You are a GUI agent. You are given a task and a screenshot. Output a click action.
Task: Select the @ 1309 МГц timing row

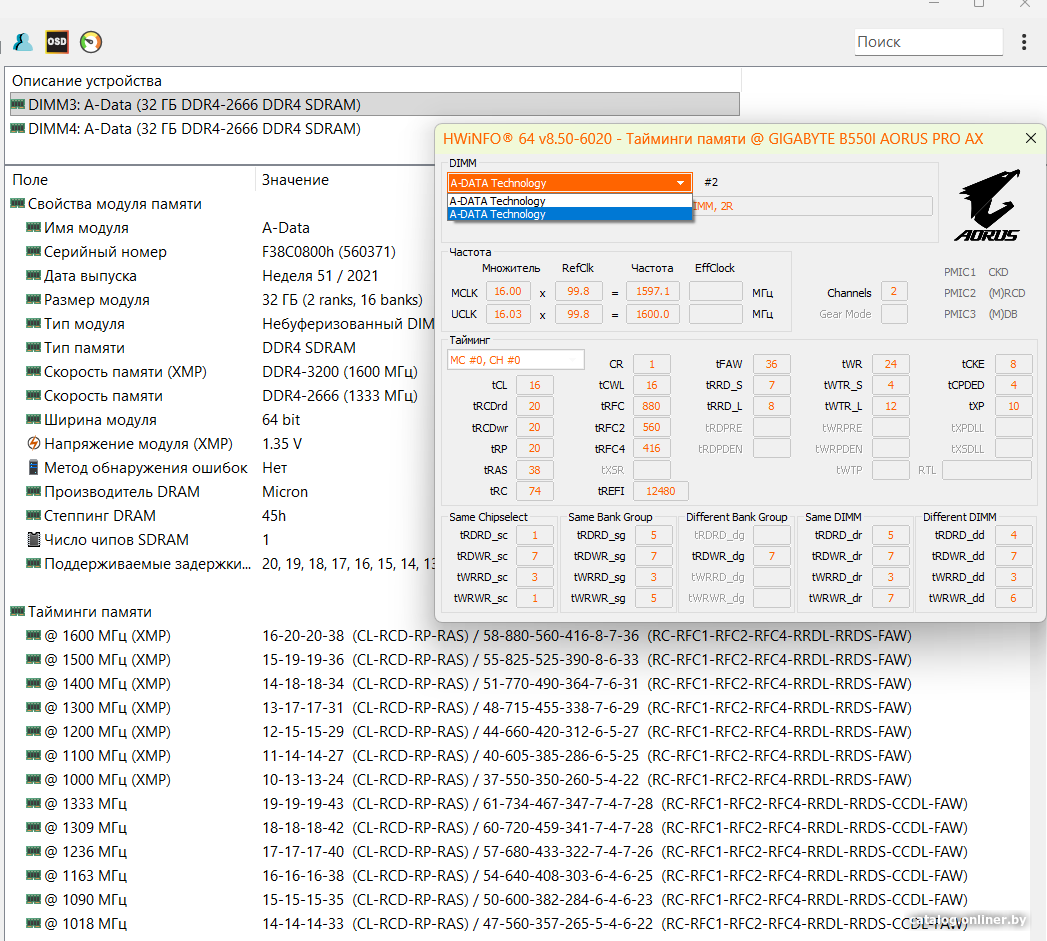497,827
